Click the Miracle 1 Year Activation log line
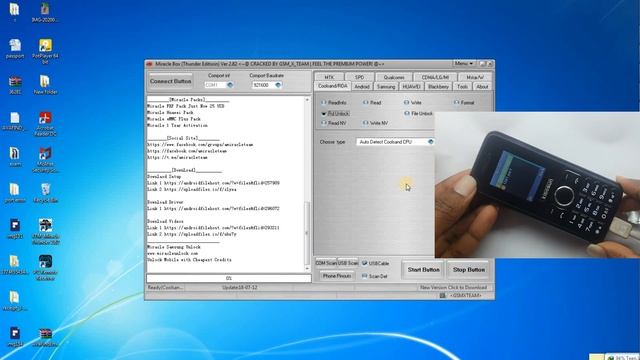 pos(177,125)
